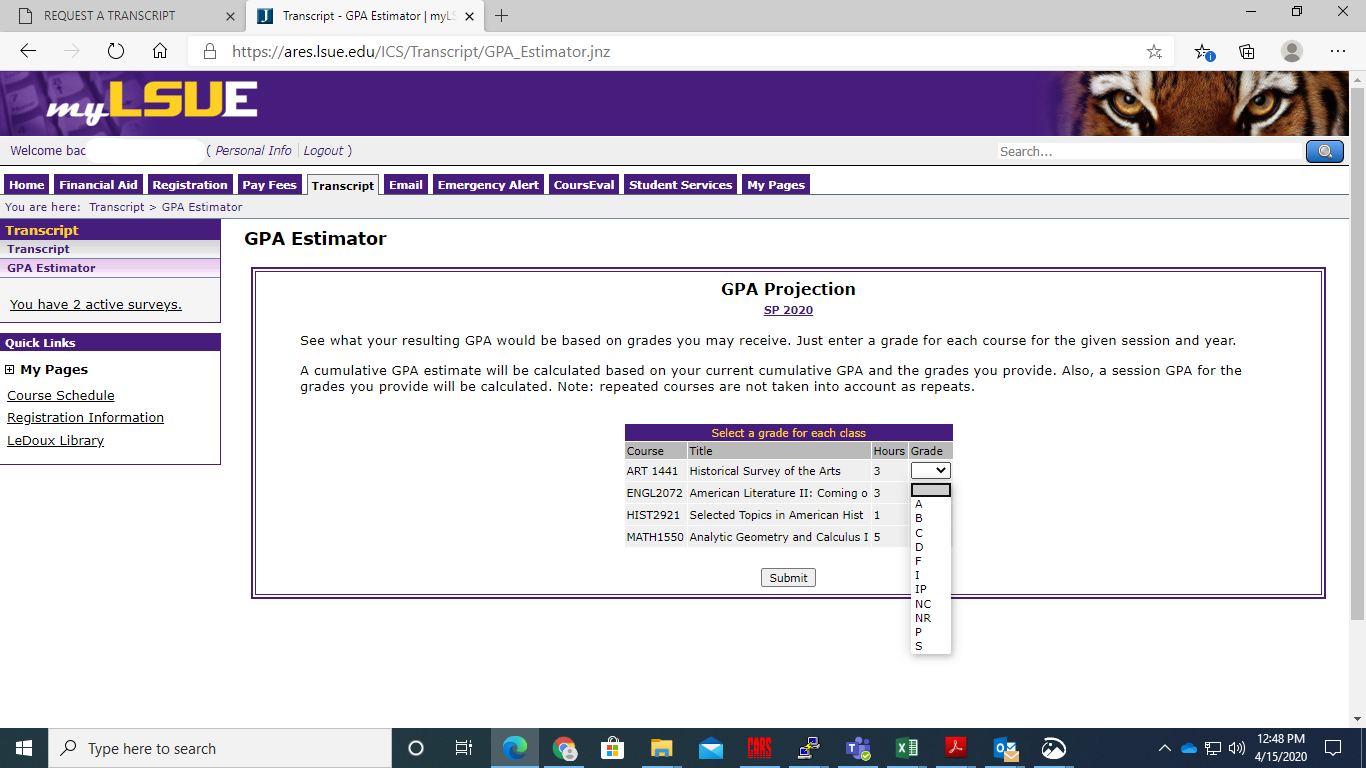Open browser collections icon

1247,51
